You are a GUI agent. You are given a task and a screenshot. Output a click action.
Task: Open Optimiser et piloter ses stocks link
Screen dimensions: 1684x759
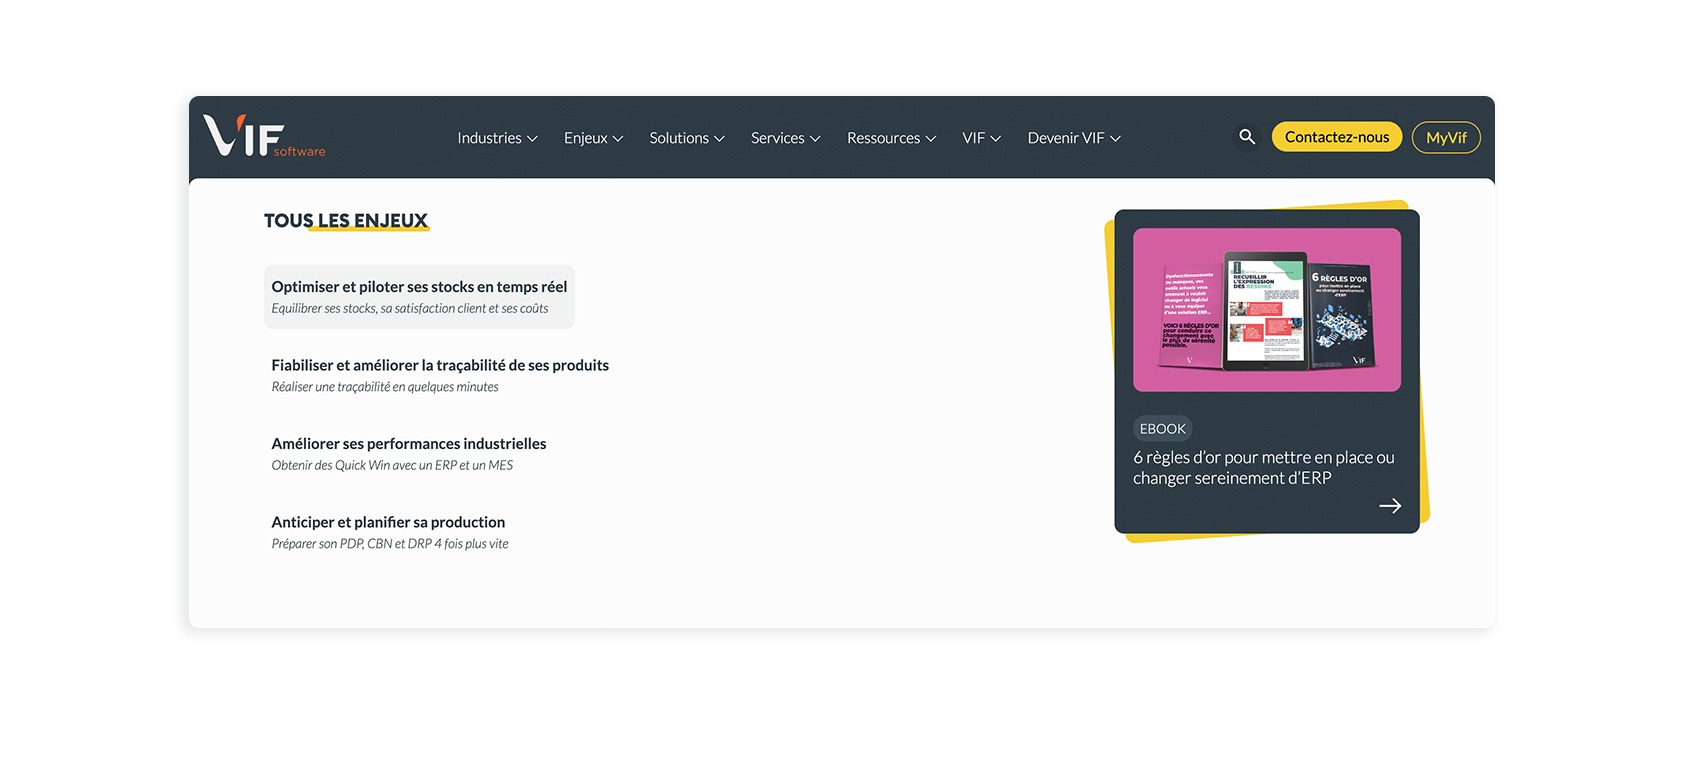click(x=419, y=287)
